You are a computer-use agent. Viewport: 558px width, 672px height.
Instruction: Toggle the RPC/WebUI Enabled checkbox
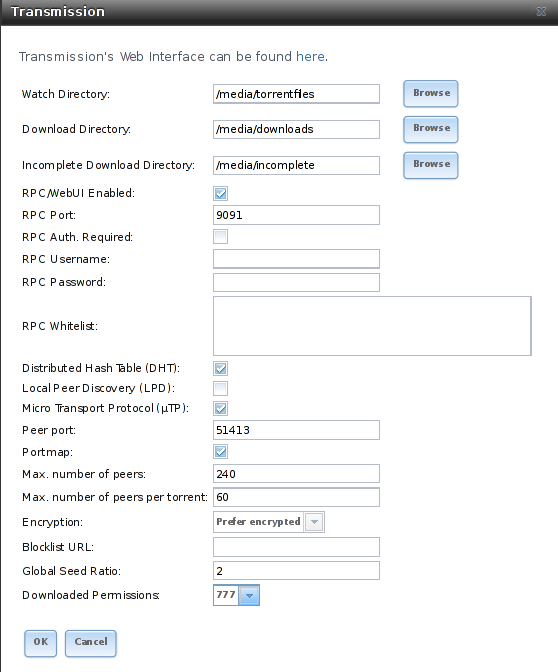(x=221, y=193)
